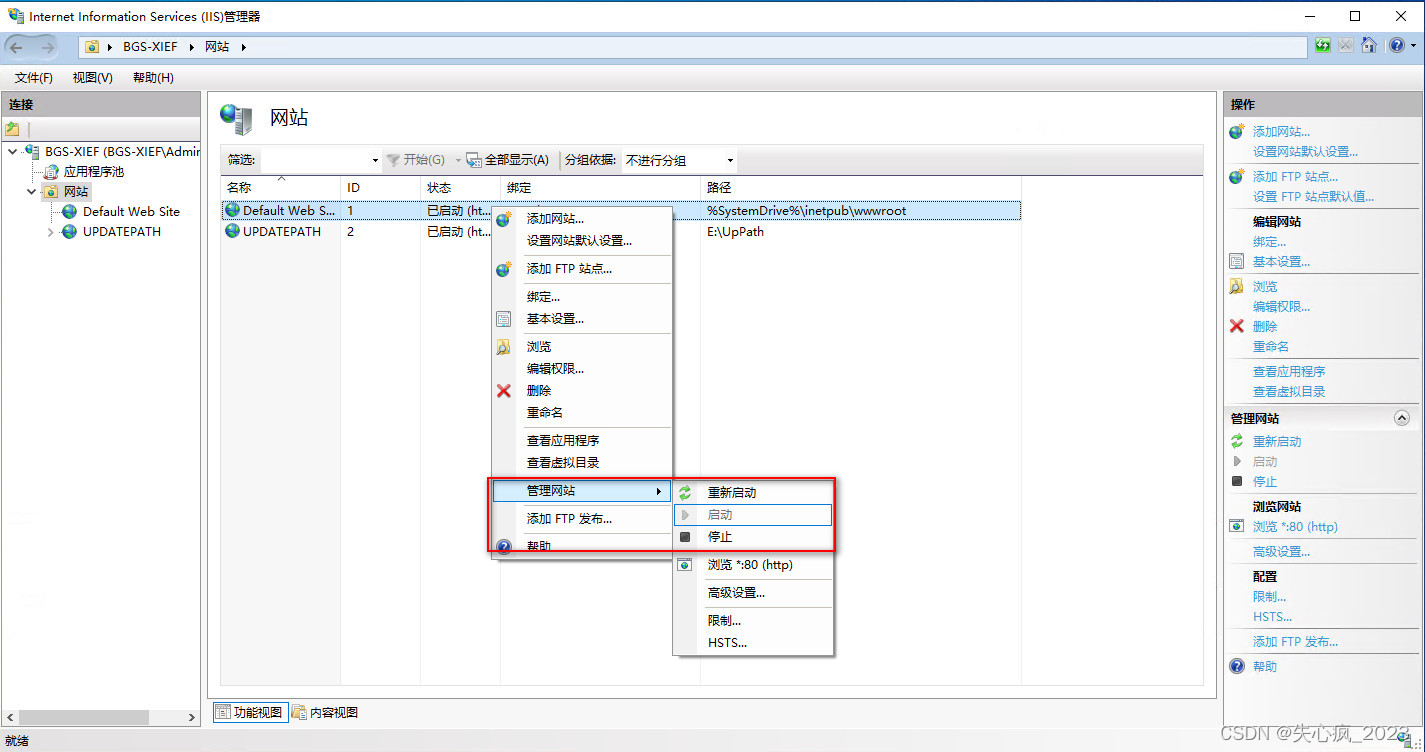Viewport: 1425px width, 752px height.
Task: Expand the UPDATEPATH tree node
Action: (51, 232)
